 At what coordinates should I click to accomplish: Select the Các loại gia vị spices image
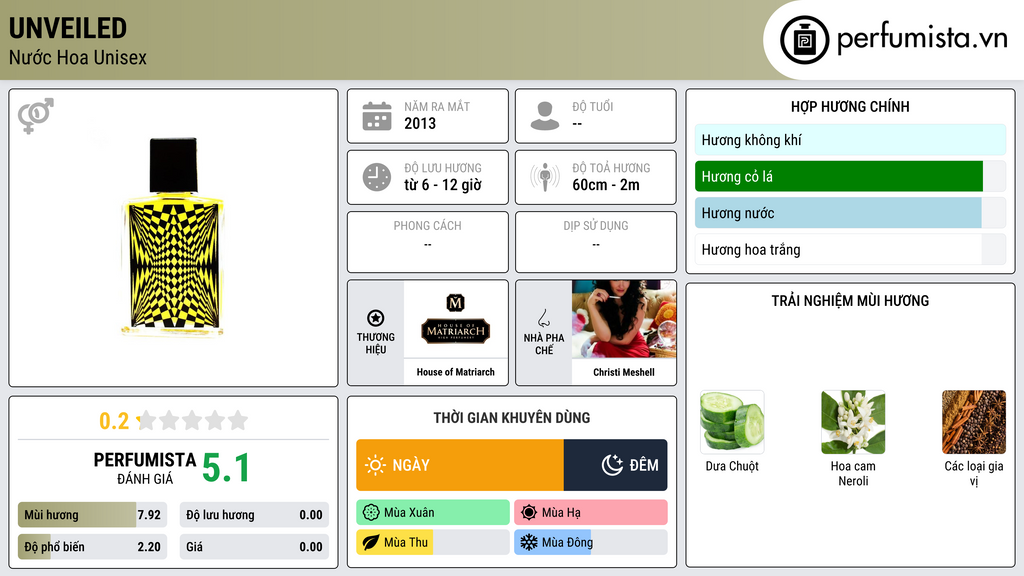click(974, 422)
